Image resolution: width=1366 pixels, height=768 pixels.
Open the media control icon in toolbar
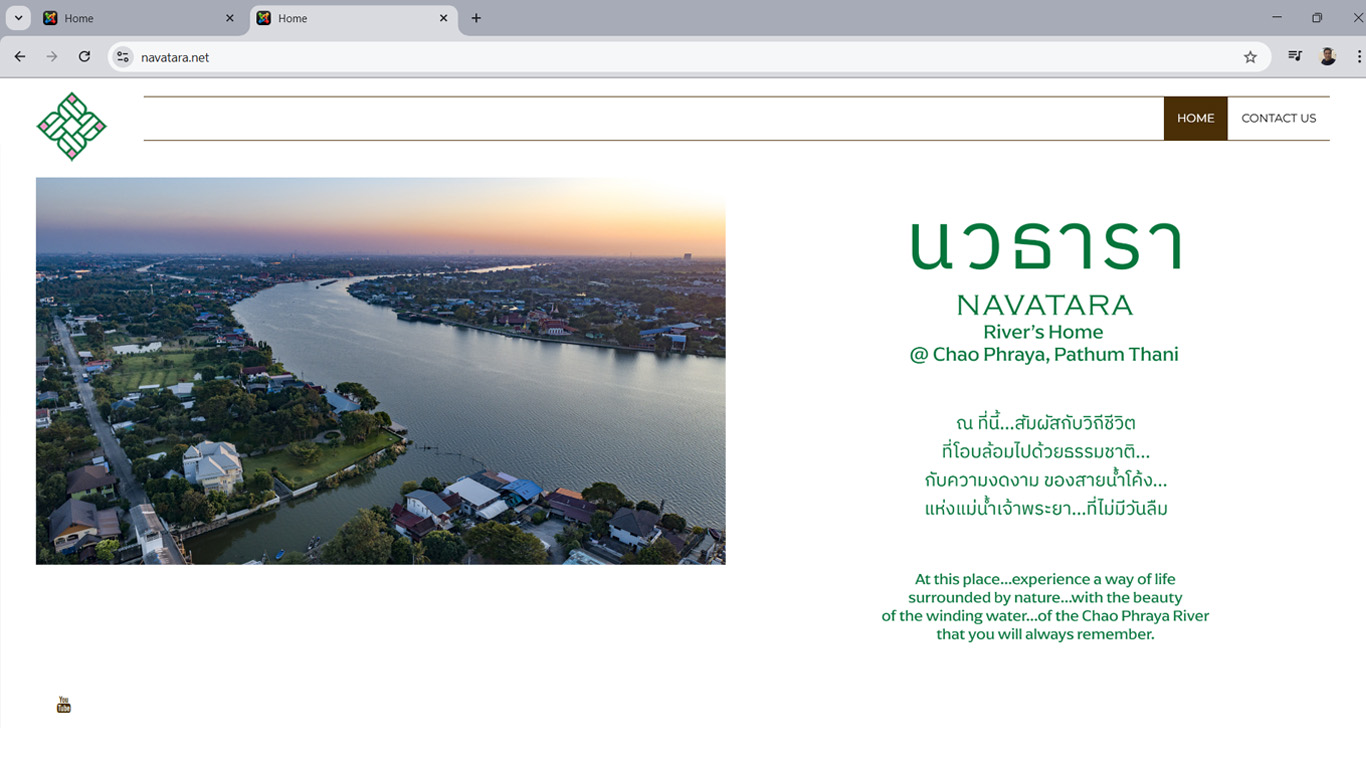click(x=1295, y=57)
